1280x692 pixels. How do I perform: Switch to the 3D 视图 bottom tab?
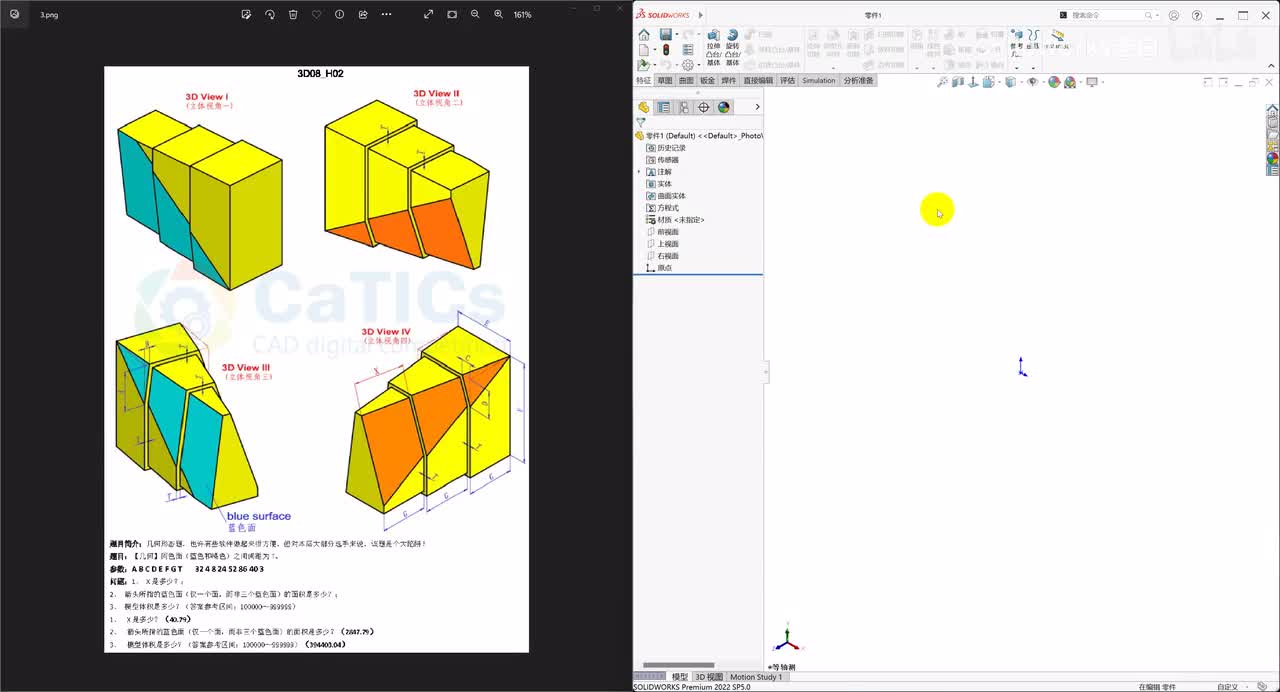point(708,677)
